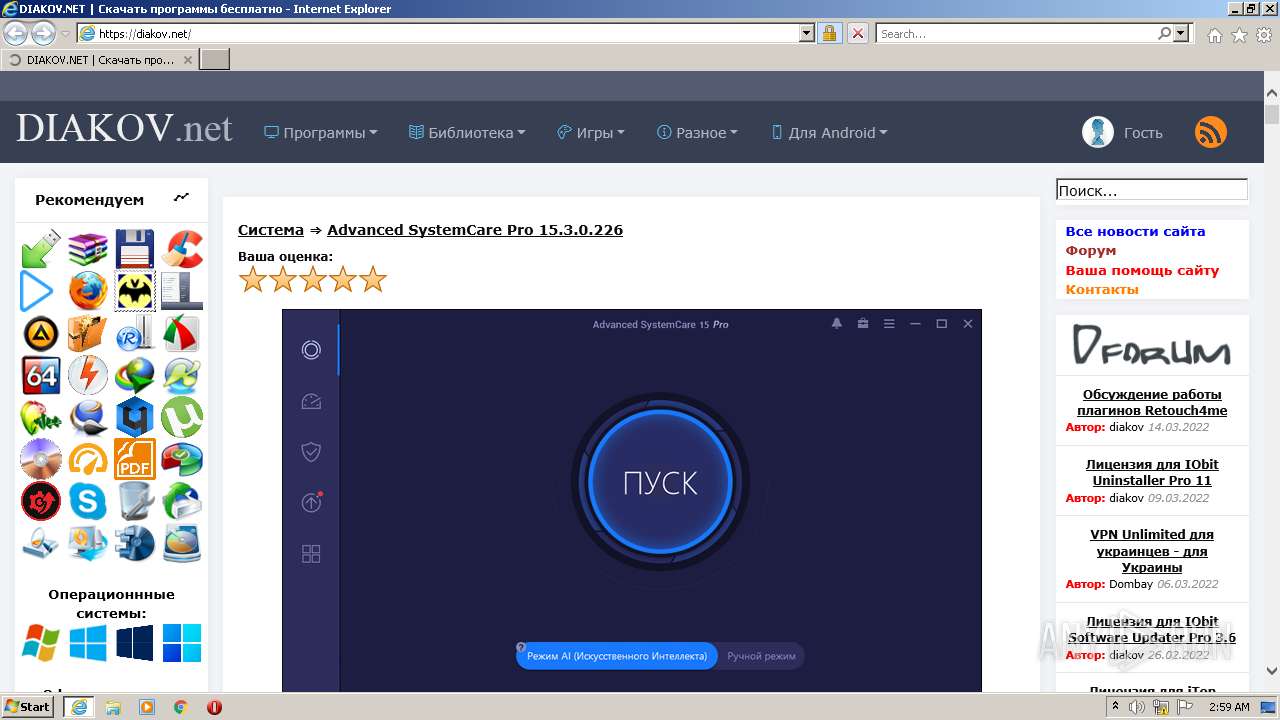Open a new blank tab
The width and height of the screenshot is (1280, 720).
(x=215, y=60)
